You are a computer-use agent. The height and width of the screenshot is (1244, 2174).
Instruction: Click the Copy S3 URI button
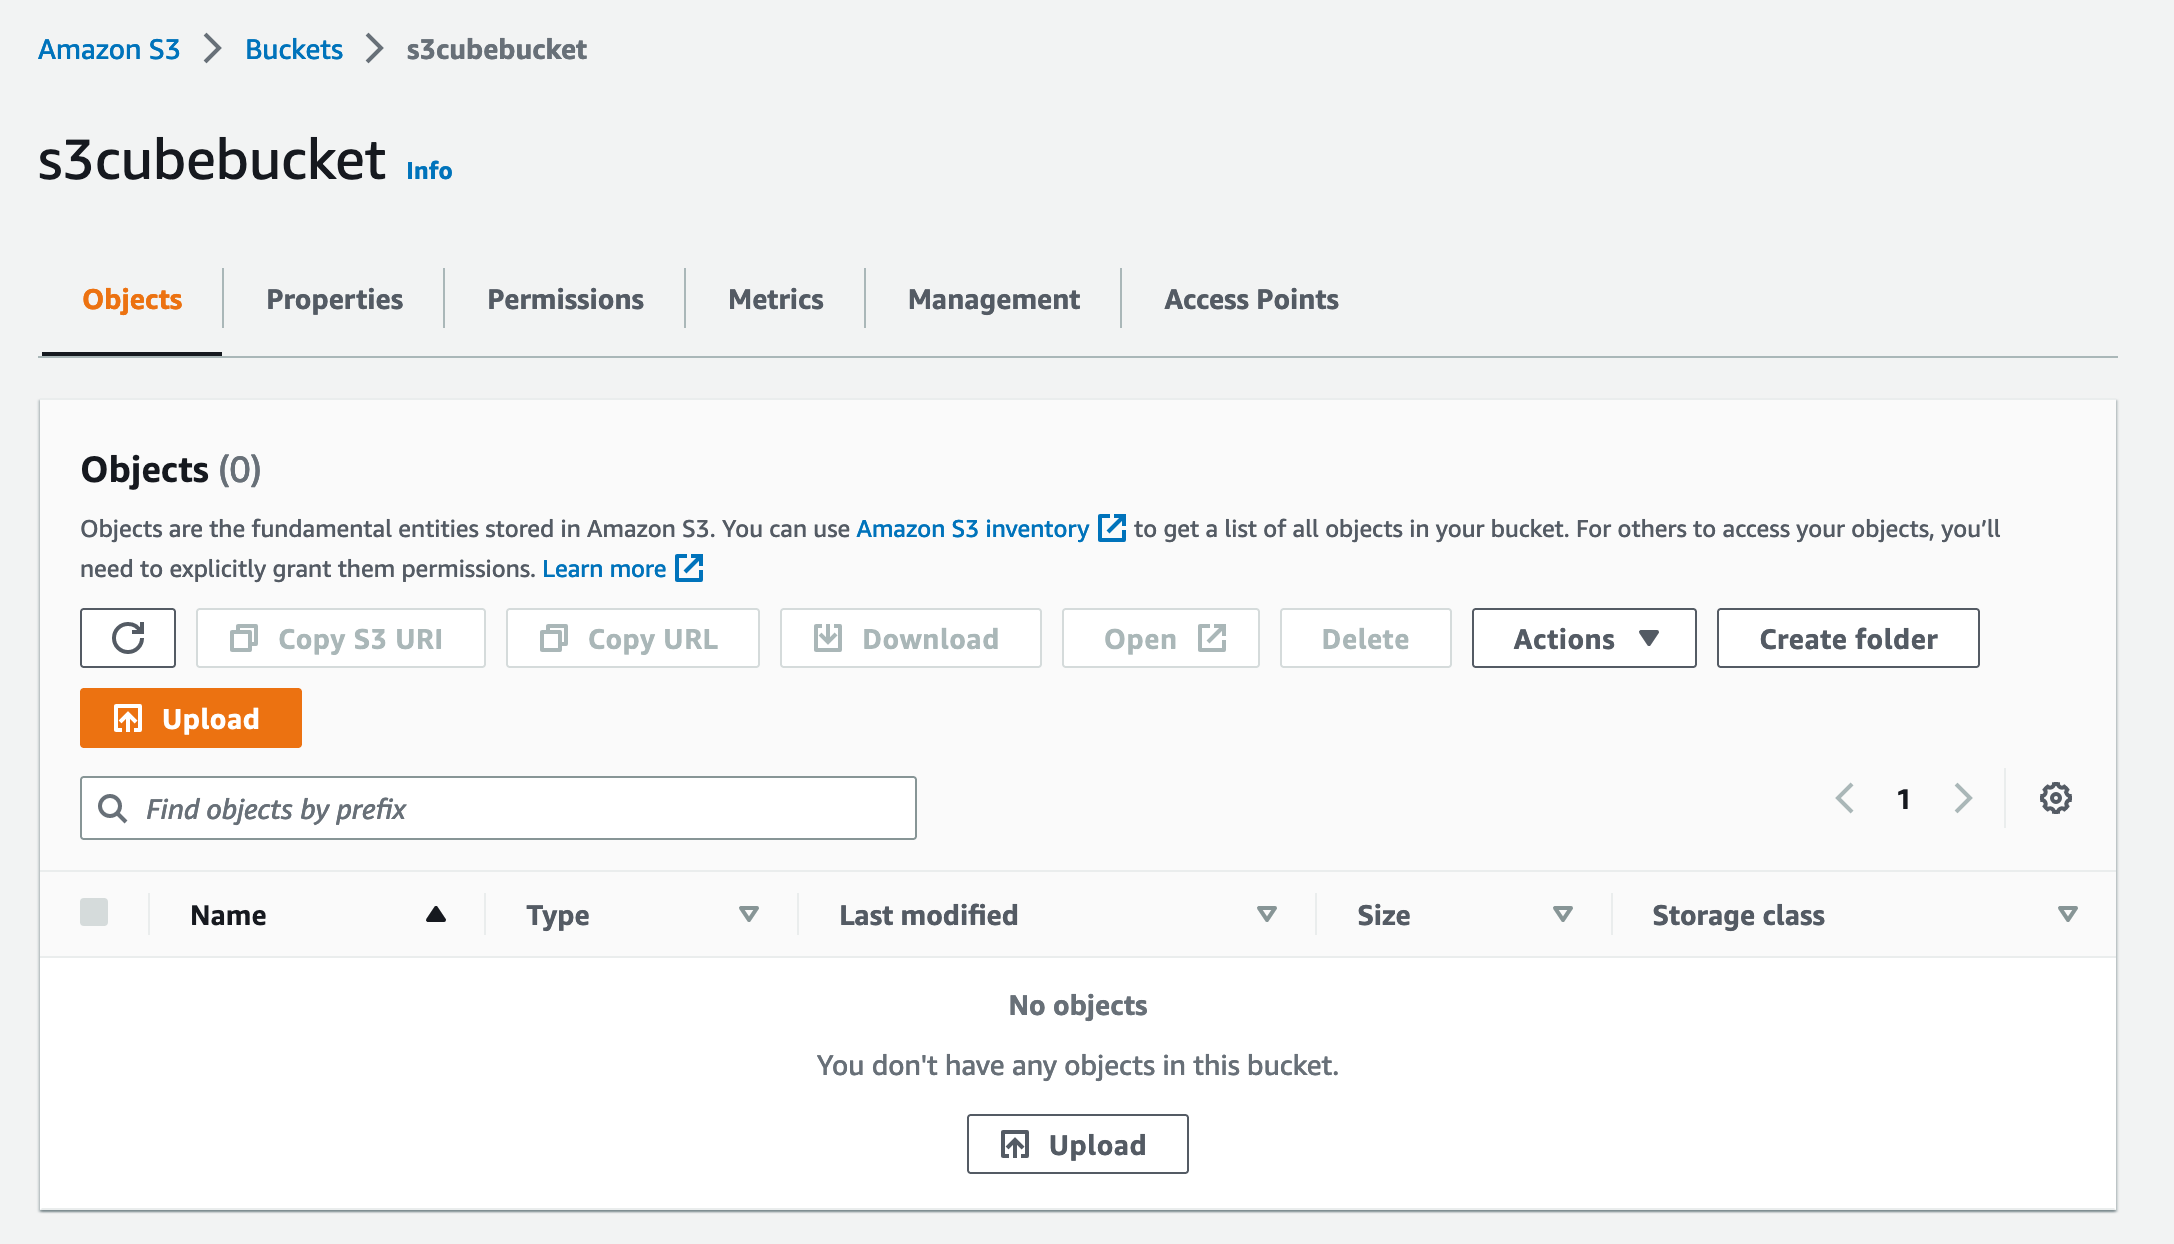point(340,638)
